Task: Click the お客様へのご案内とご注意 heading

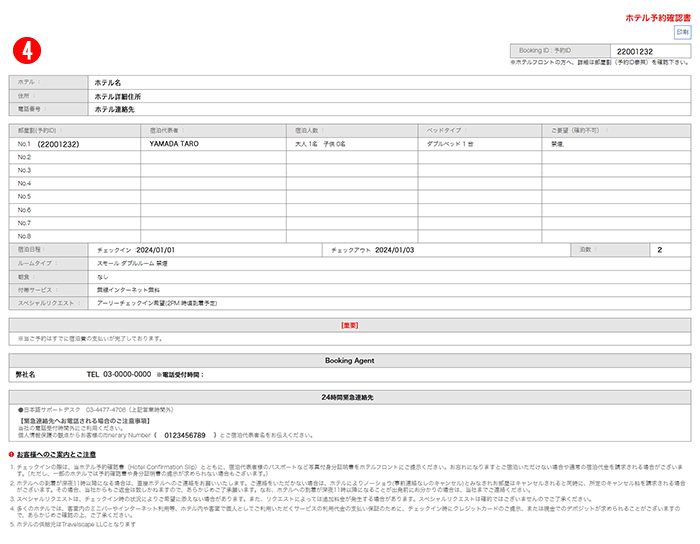Action: point(59,454)
